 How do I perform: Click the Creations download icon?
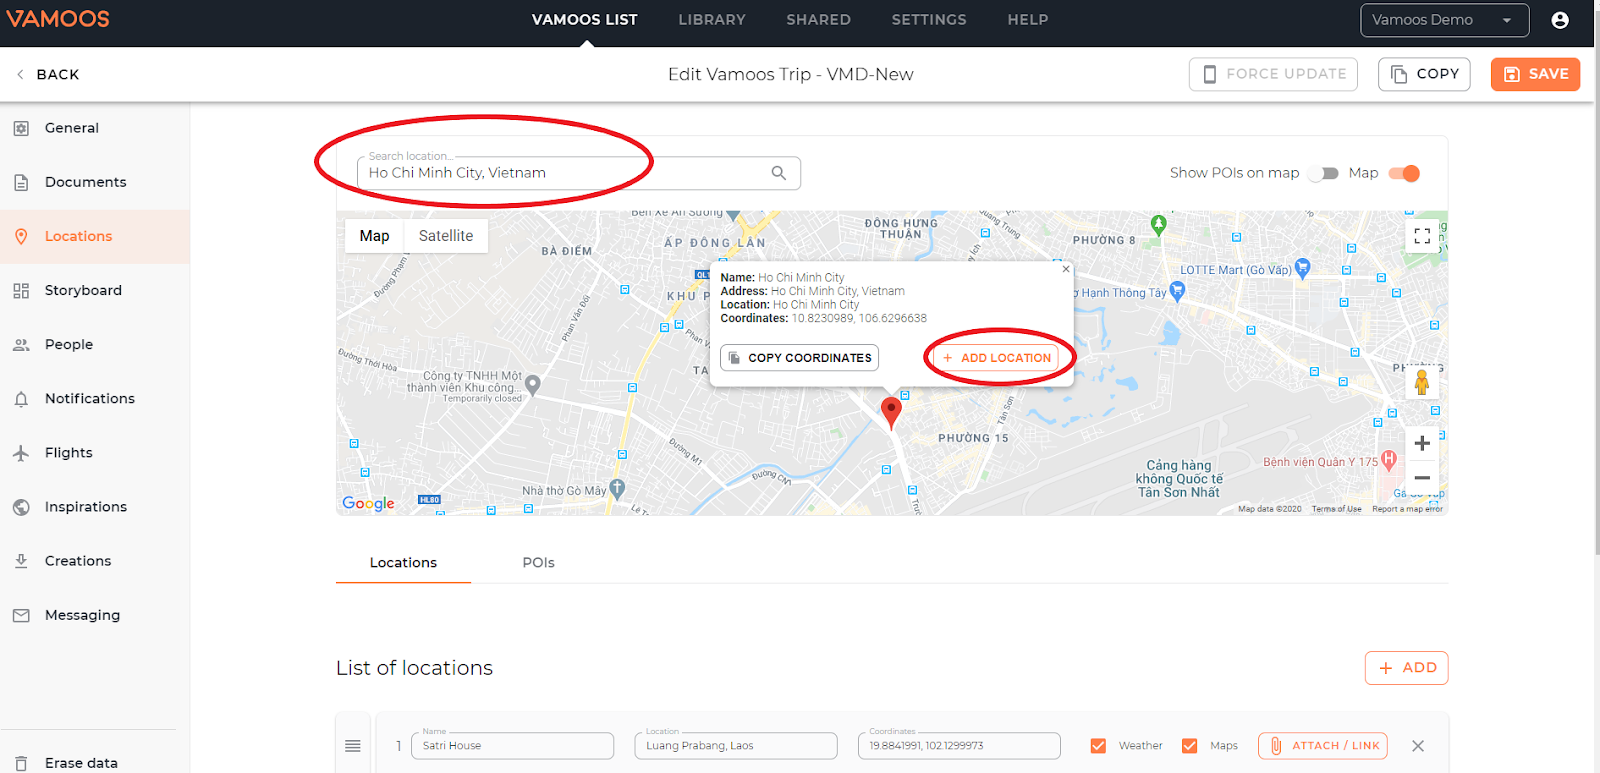(21, 561)
